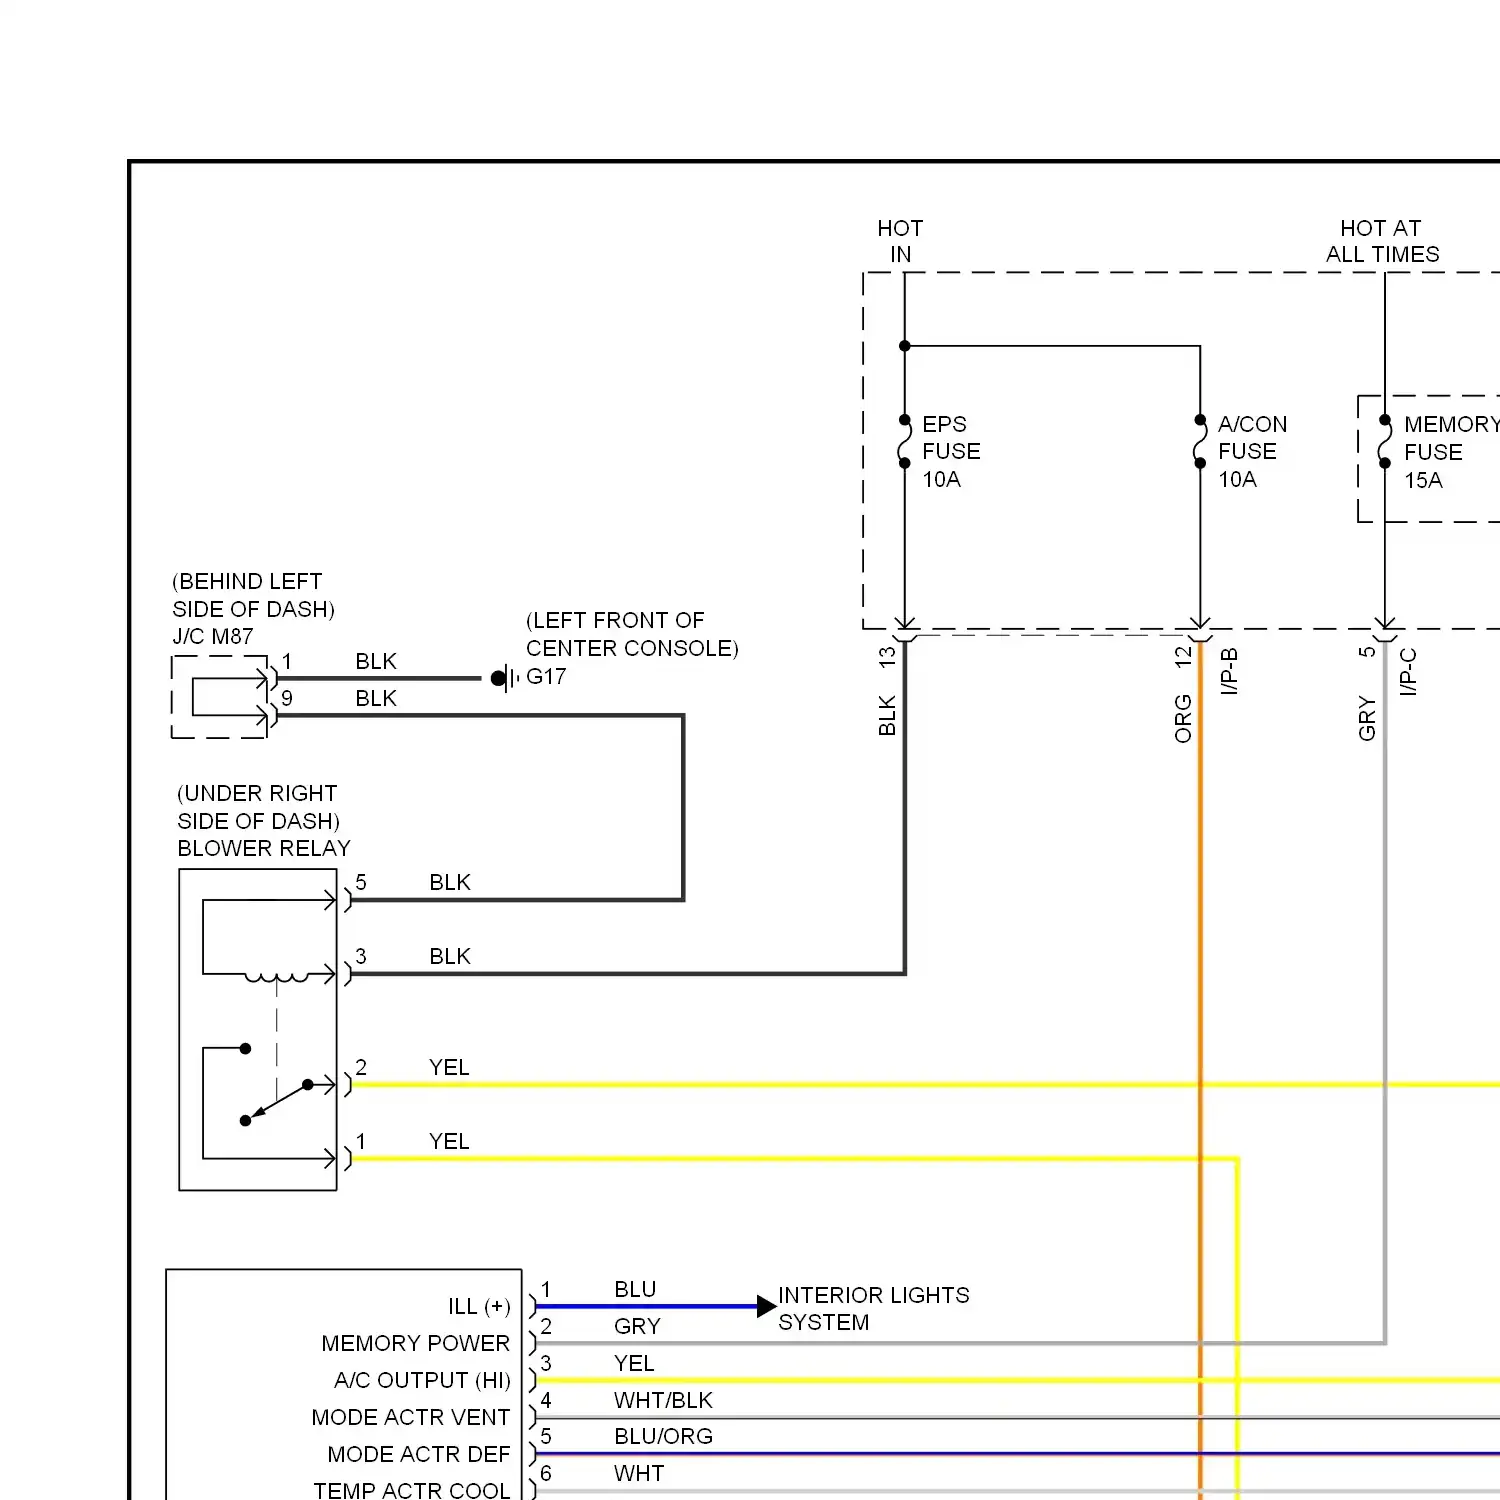
Task: Click the ILL (+) terminal label
Action: 479,1306
